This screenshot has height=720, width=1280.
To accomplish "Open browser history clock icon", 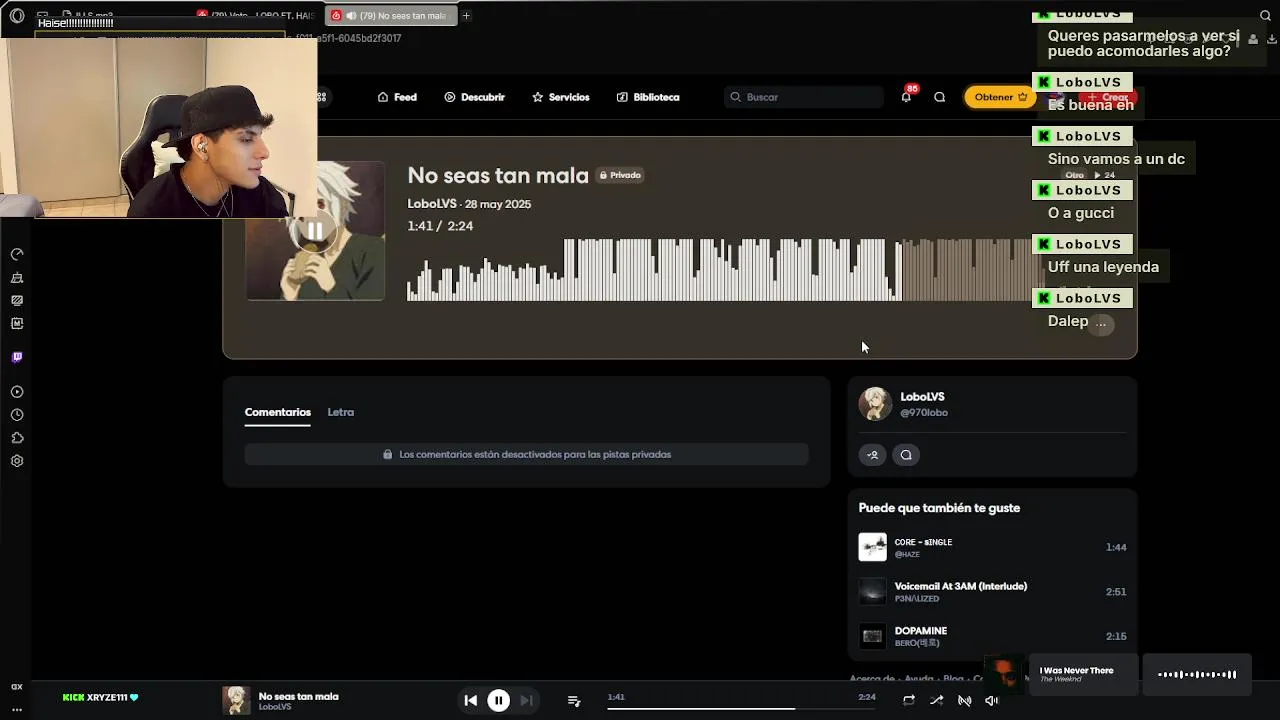I will [x=17, y=415].
